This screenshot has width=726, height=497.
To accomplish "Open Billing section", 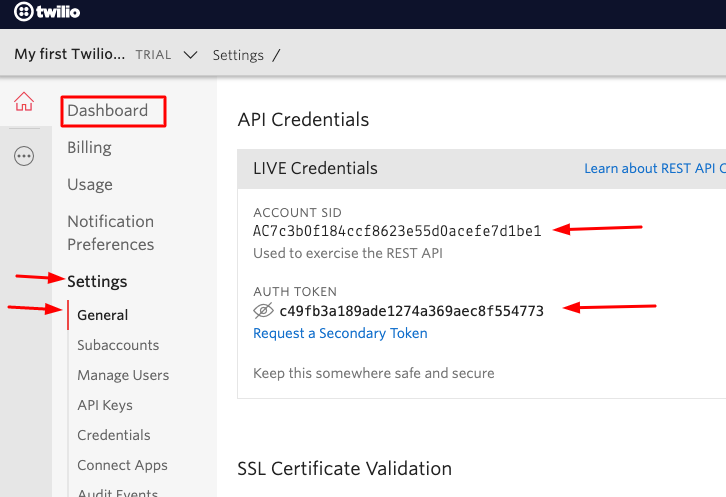I will pyautogui.click(x=89, y=147).
